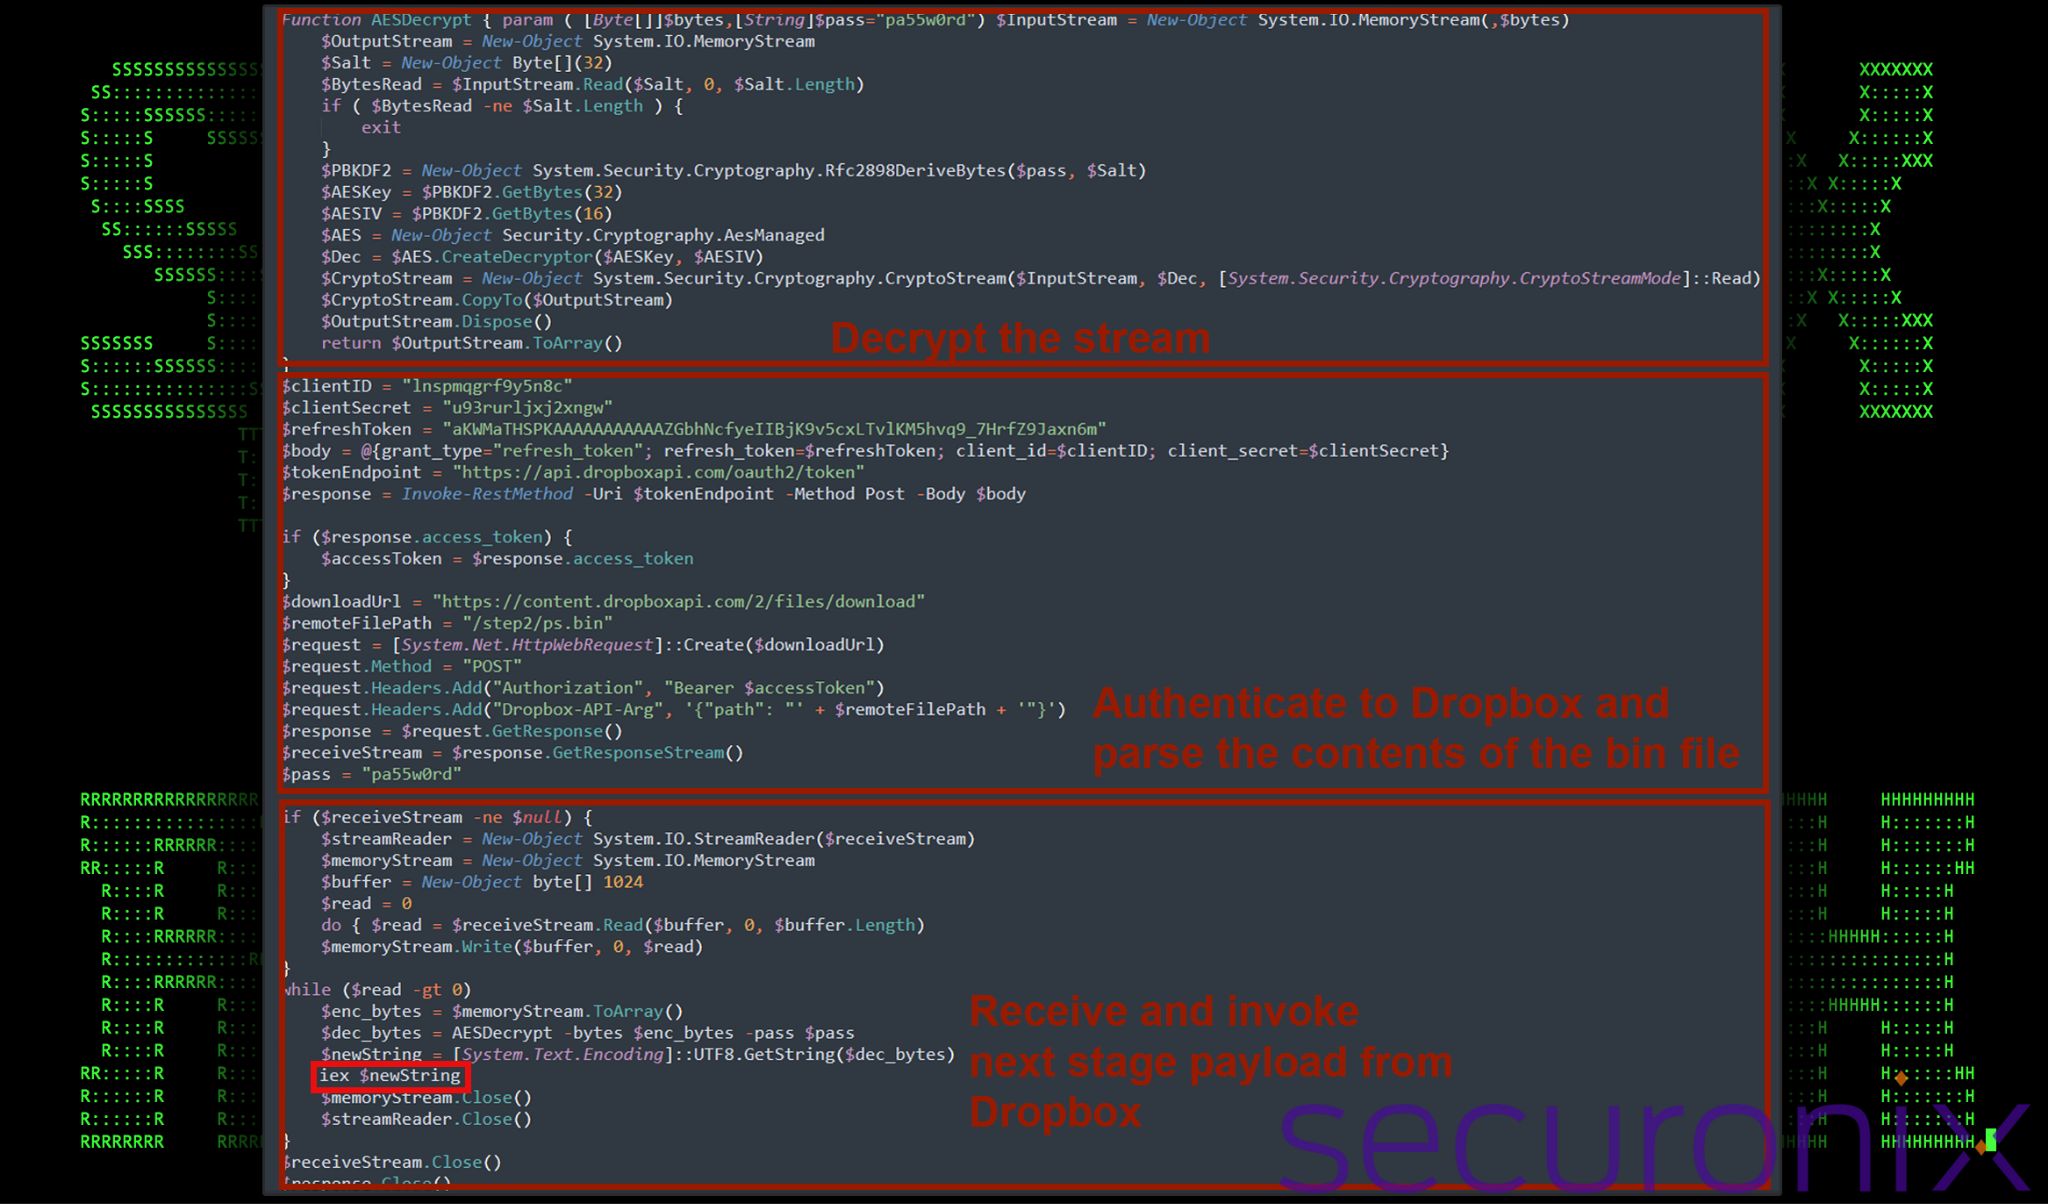The image size is (2048, 1204).
Task: Click the '/step2/ps.bin' remote file path
Action: click(537, 623)
